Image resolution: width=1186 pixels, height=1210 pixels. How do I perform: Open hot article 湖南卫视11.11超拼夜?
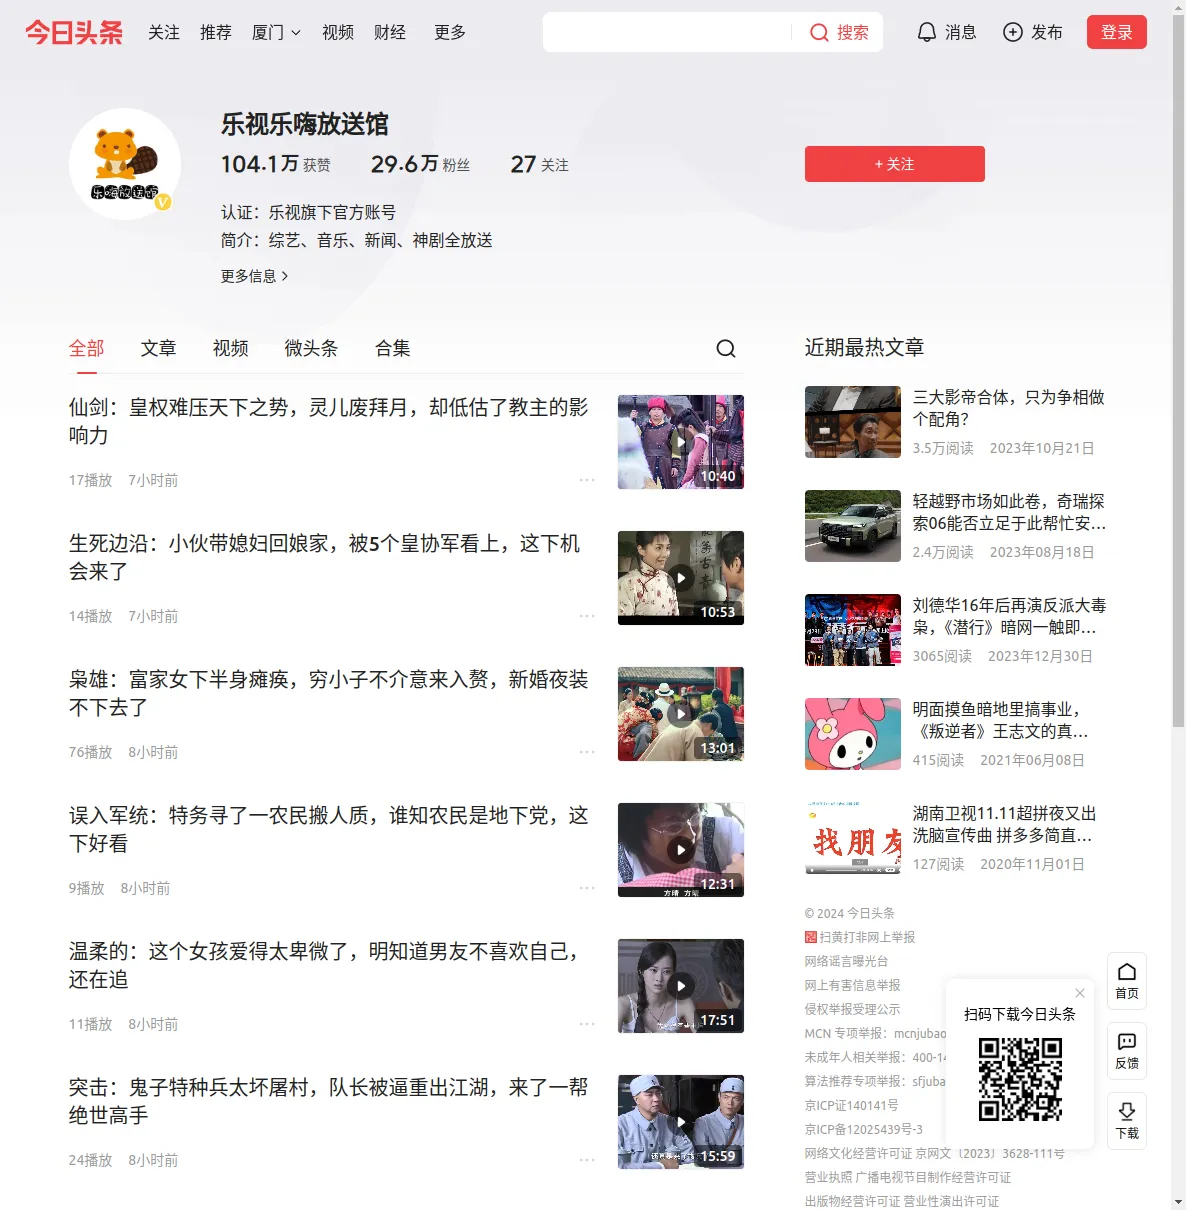tap(1005, 824)
